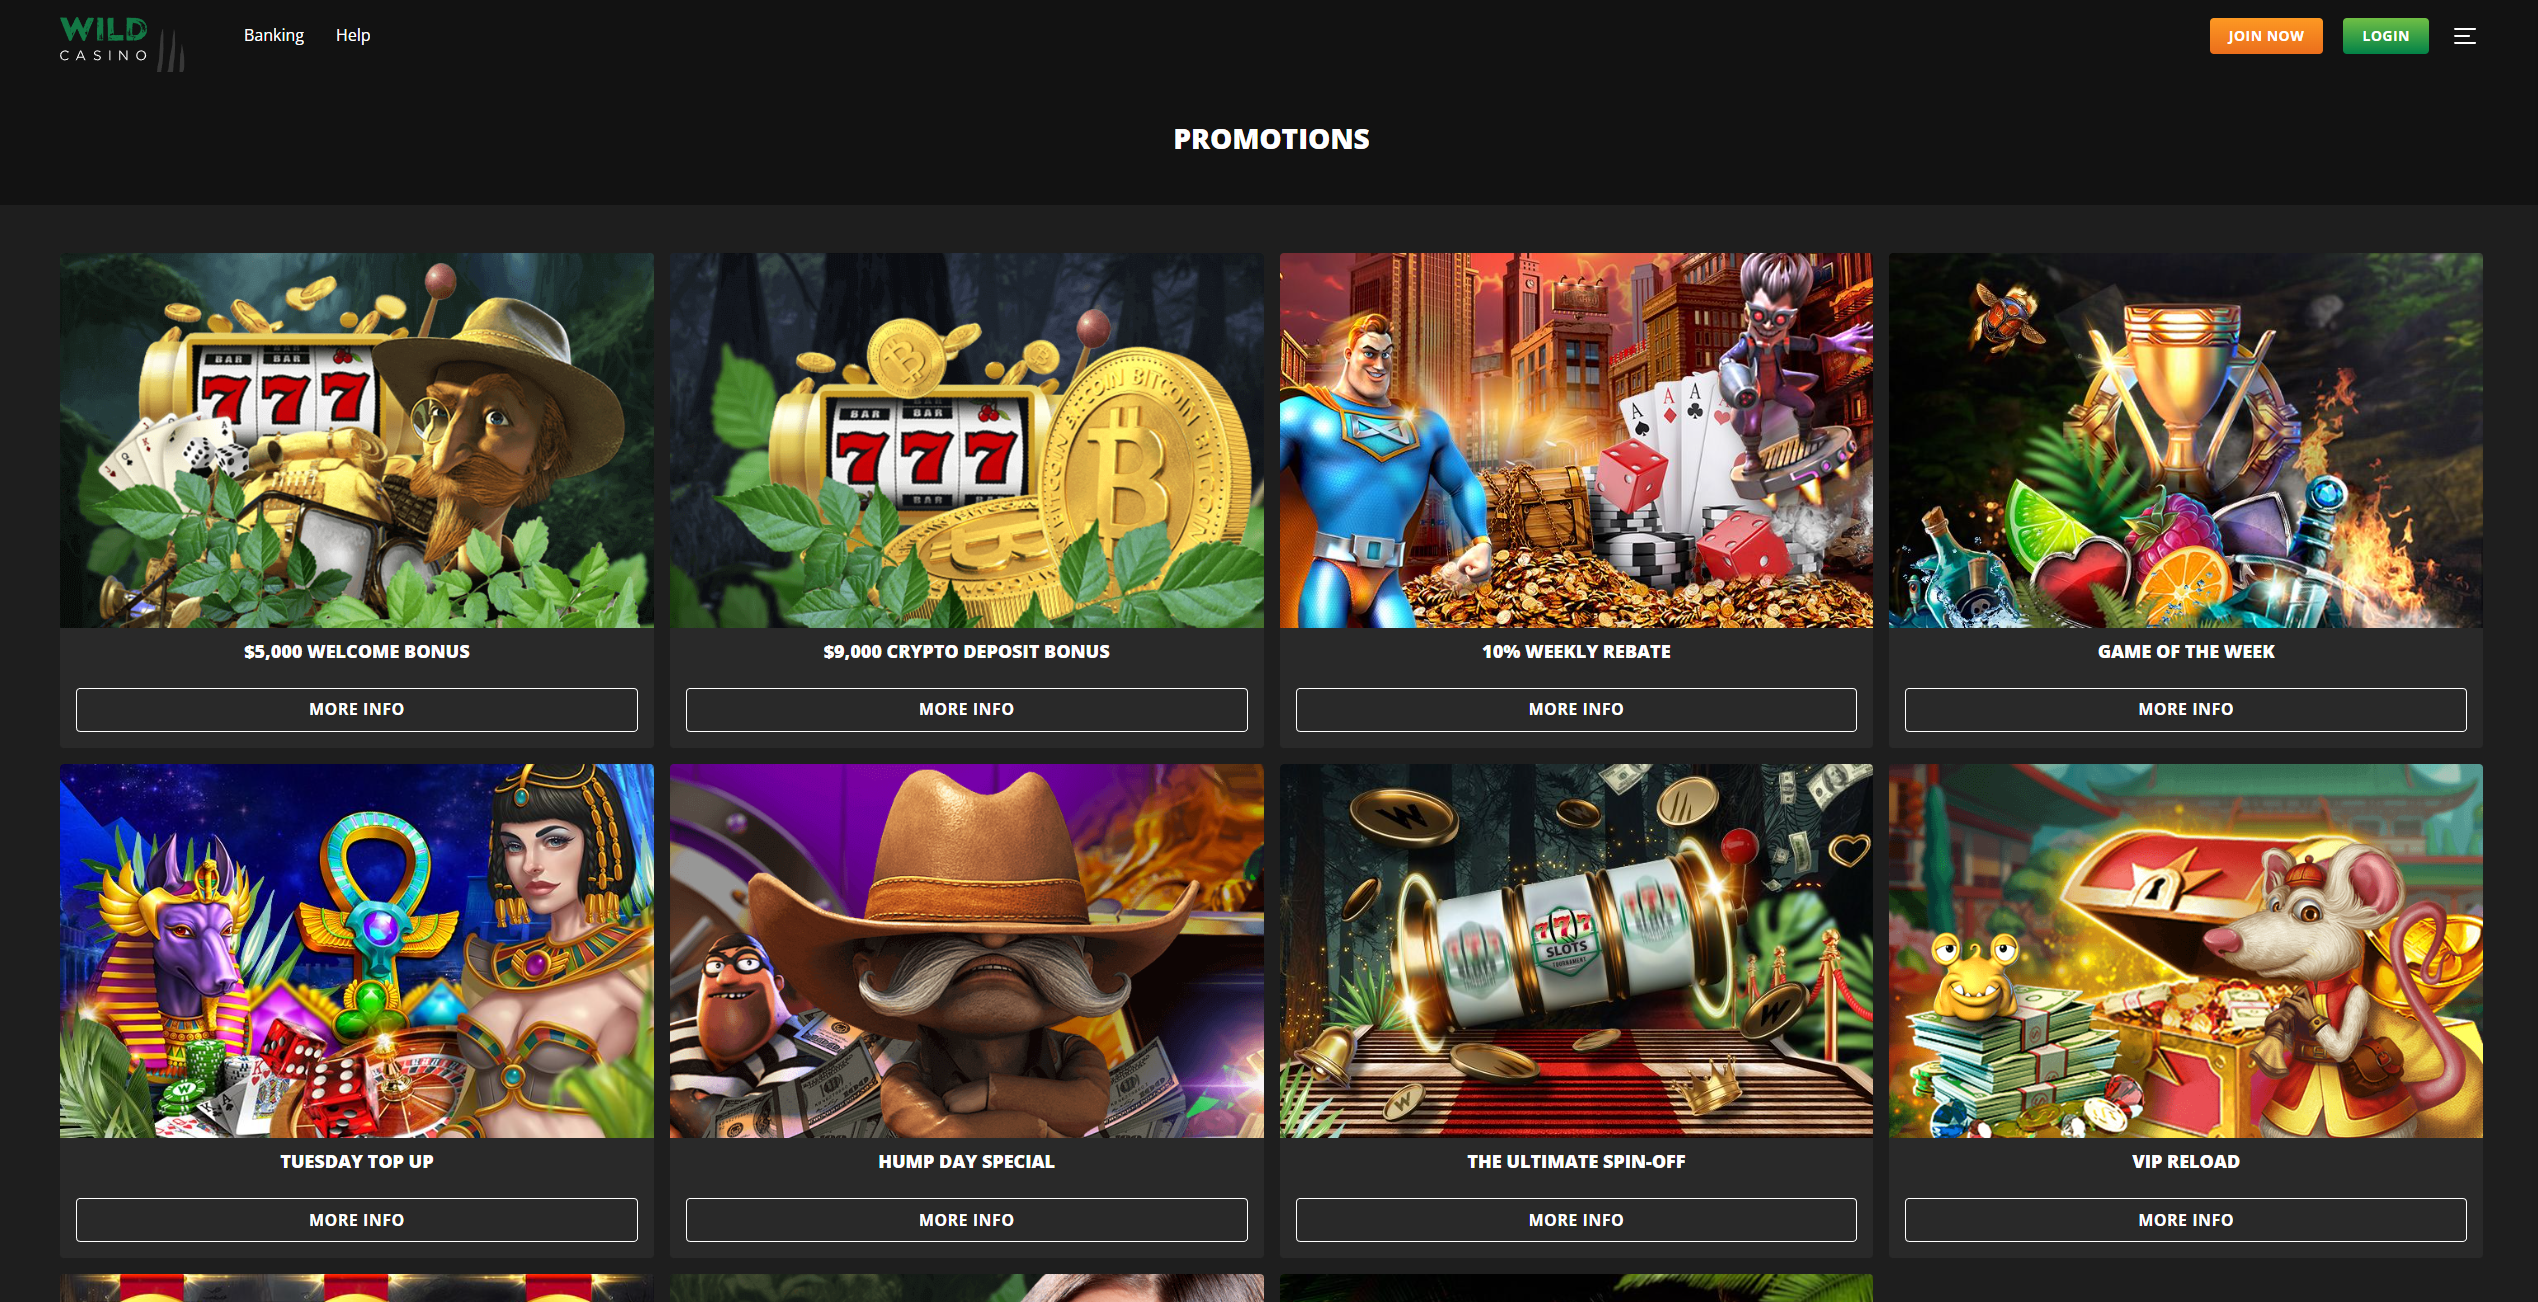The width and height of the screenshot is (2538, 1302).
Task: Open the VIP Reload treasure chest image
Action: click(x=2186, y=951)
